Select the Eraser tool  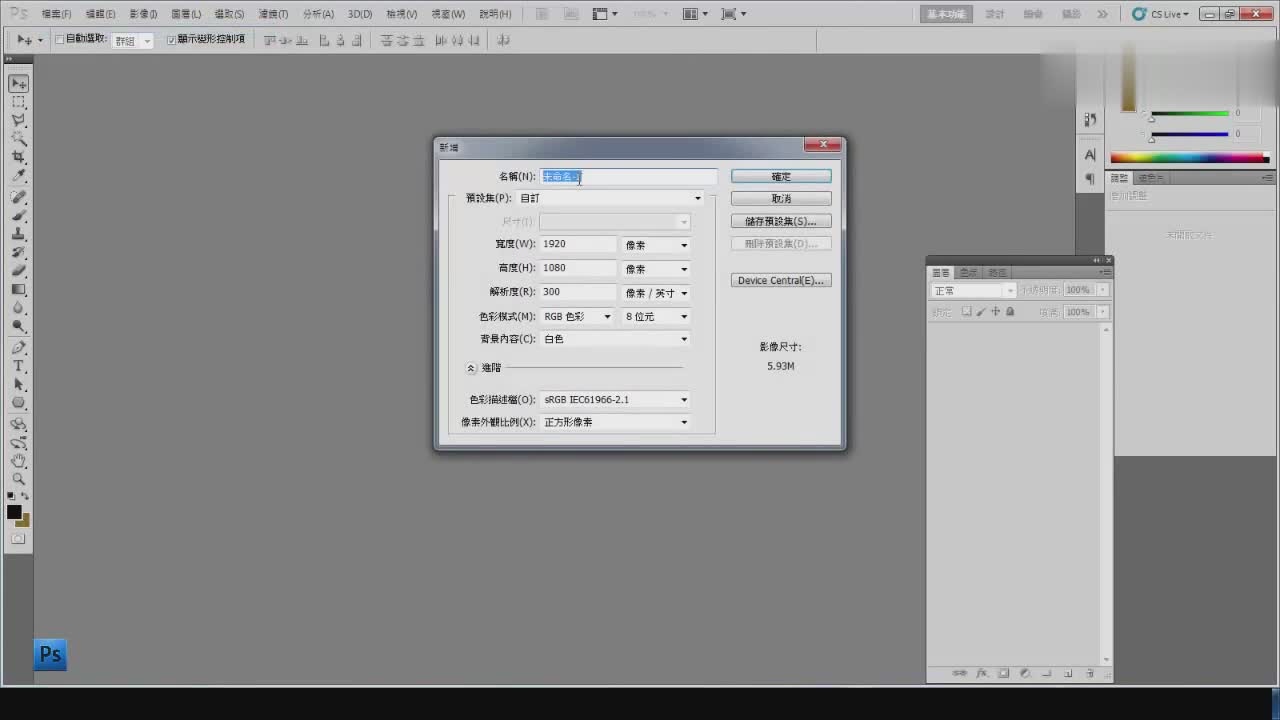coord(18,270)
